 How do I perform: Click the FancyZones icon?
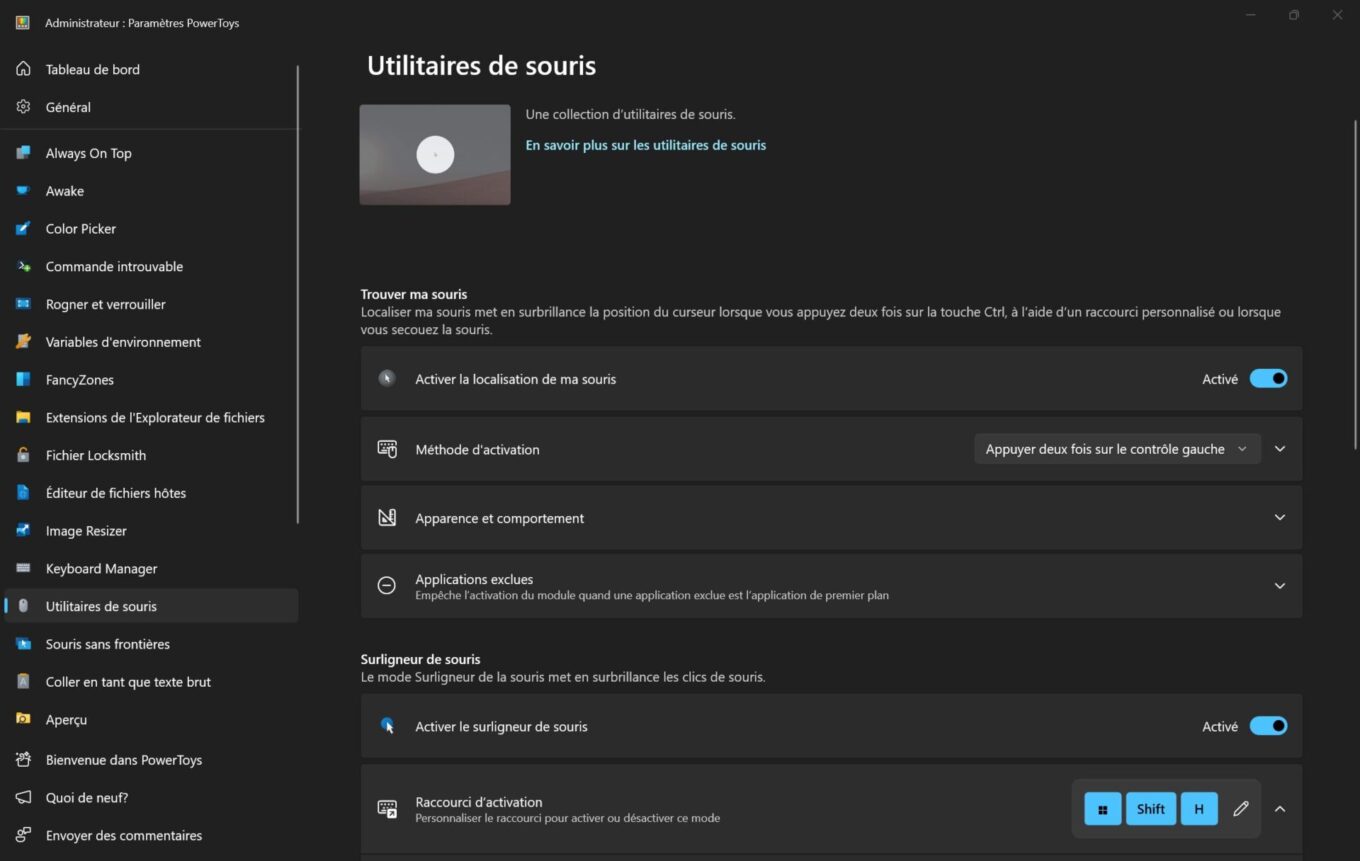(x=23, y=380)
